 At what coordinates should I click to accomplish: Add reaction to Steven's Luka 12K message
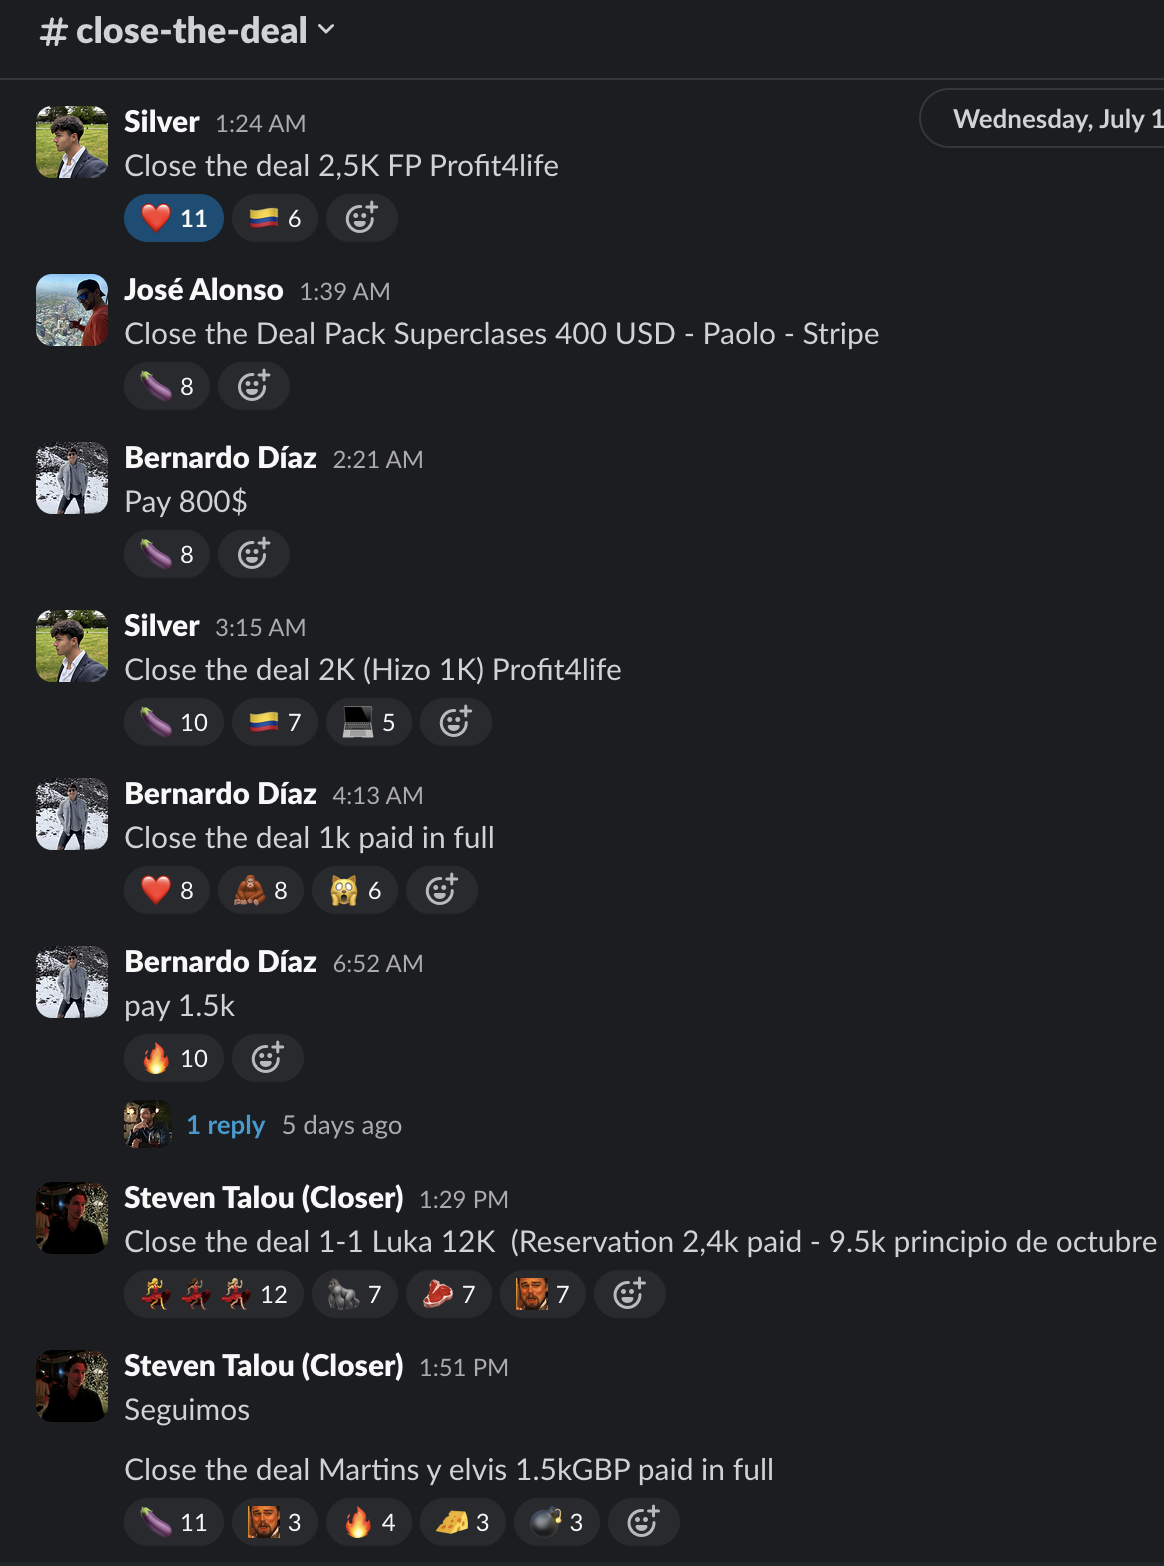[x=629, y=1294]
